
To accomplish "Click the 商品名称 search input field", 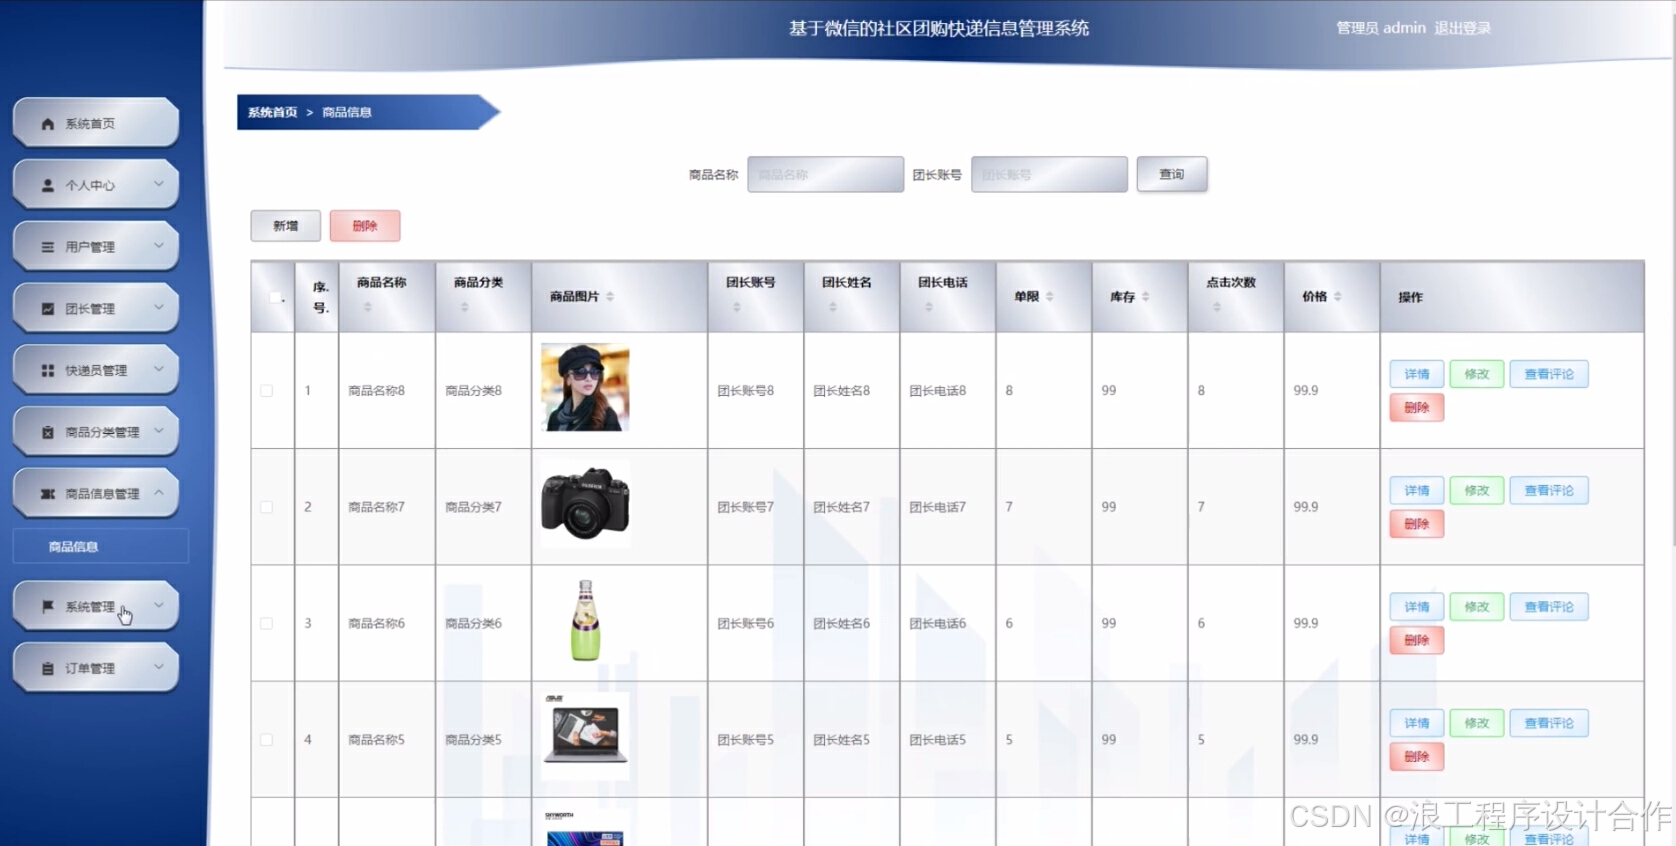I will point(825,174).
